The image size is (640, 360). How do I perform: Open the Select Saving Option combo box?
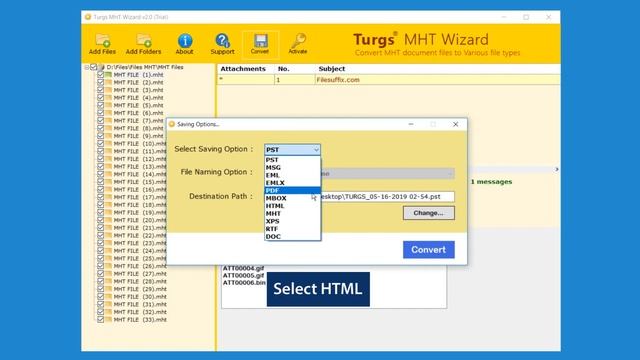coord(292,150)
